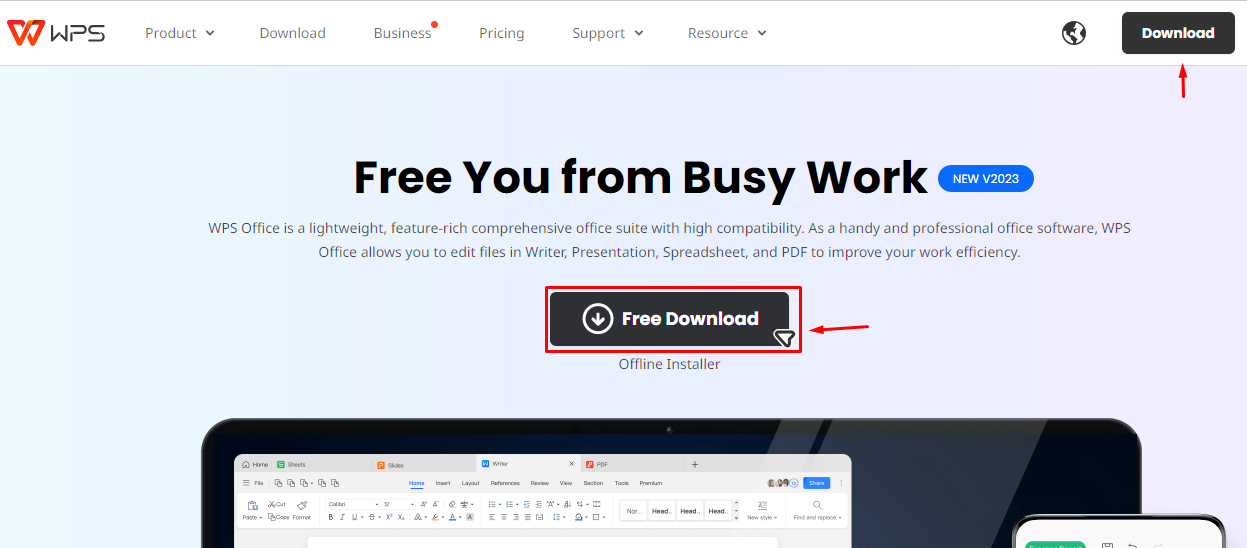Toggle Strikethrough formatting
The height and width of the screenshot is (548, 1247).
372,517
